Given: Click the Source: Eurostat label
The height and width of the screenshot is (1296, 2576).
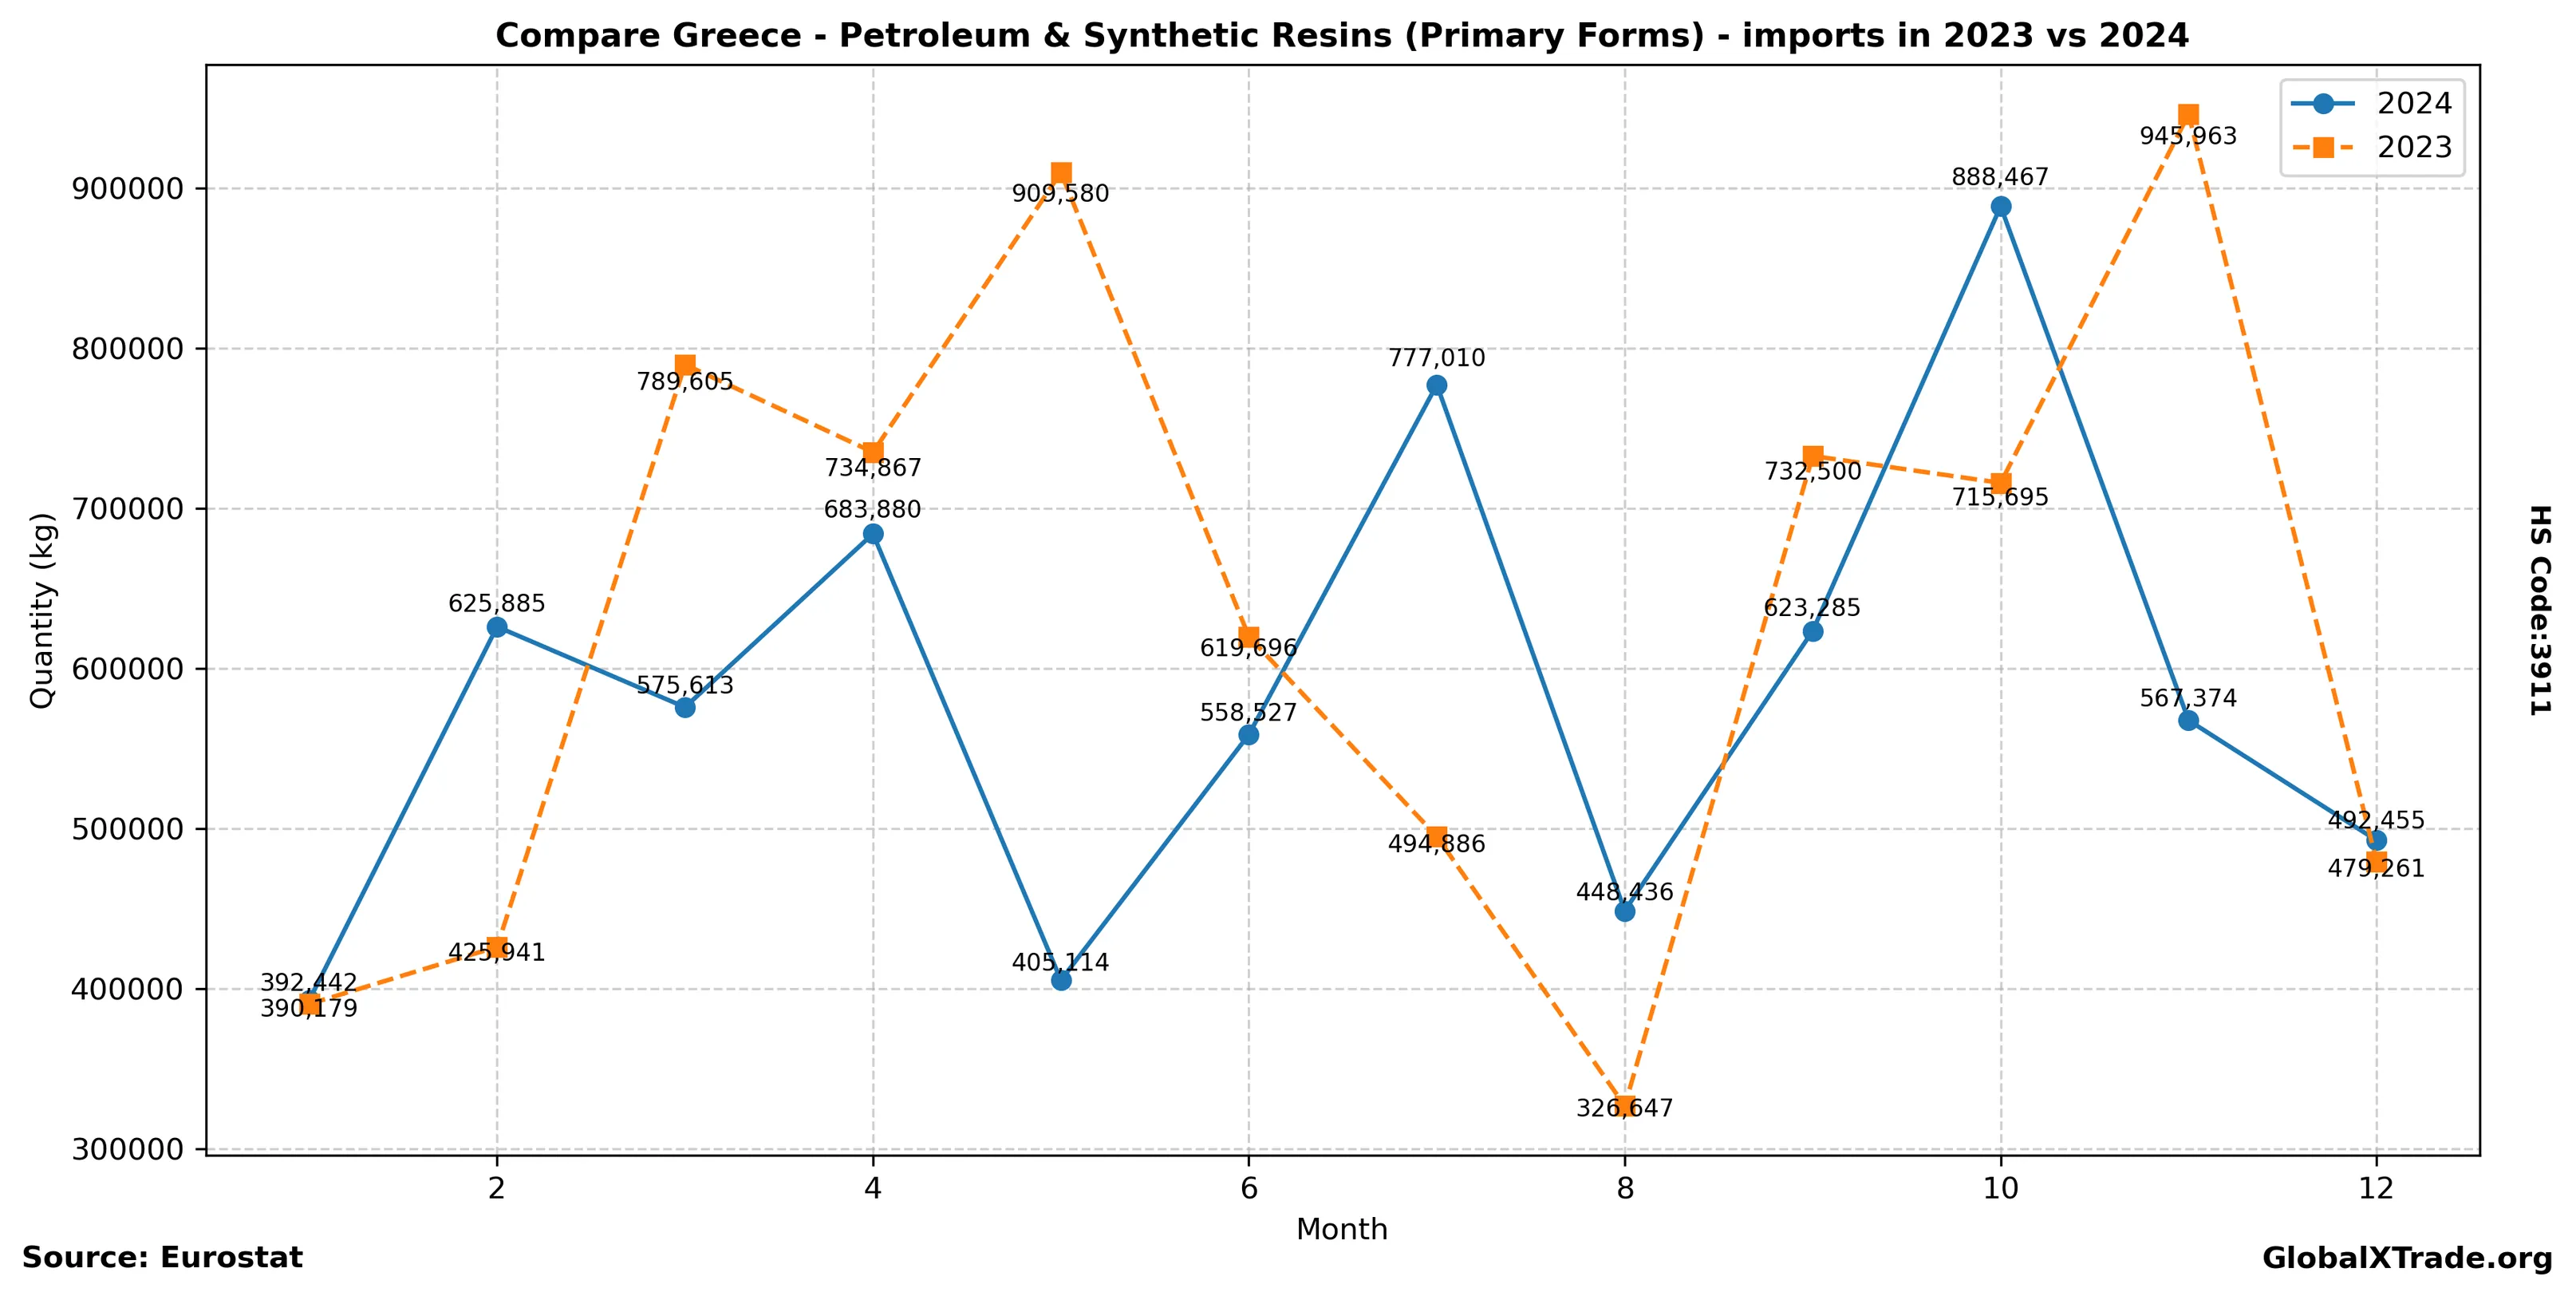Looking at the screenshot, I should click(x=162, y=1257).
